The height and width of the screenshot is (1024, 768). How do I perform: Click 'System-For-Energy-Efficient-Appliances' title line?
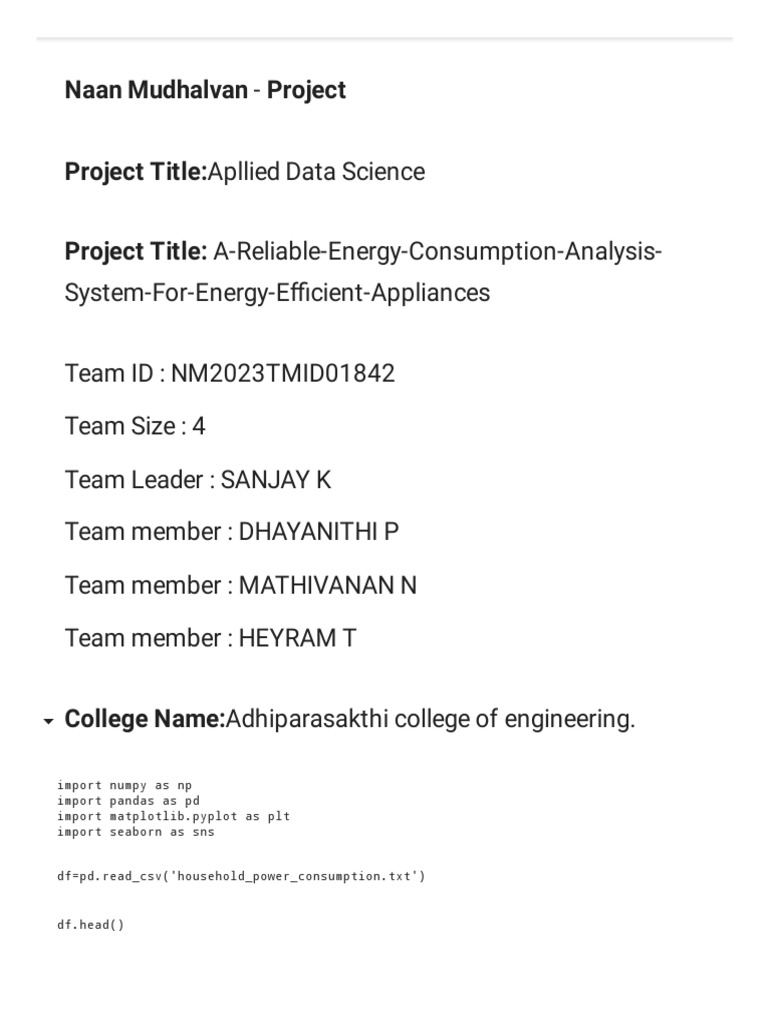tap(277, 293)
